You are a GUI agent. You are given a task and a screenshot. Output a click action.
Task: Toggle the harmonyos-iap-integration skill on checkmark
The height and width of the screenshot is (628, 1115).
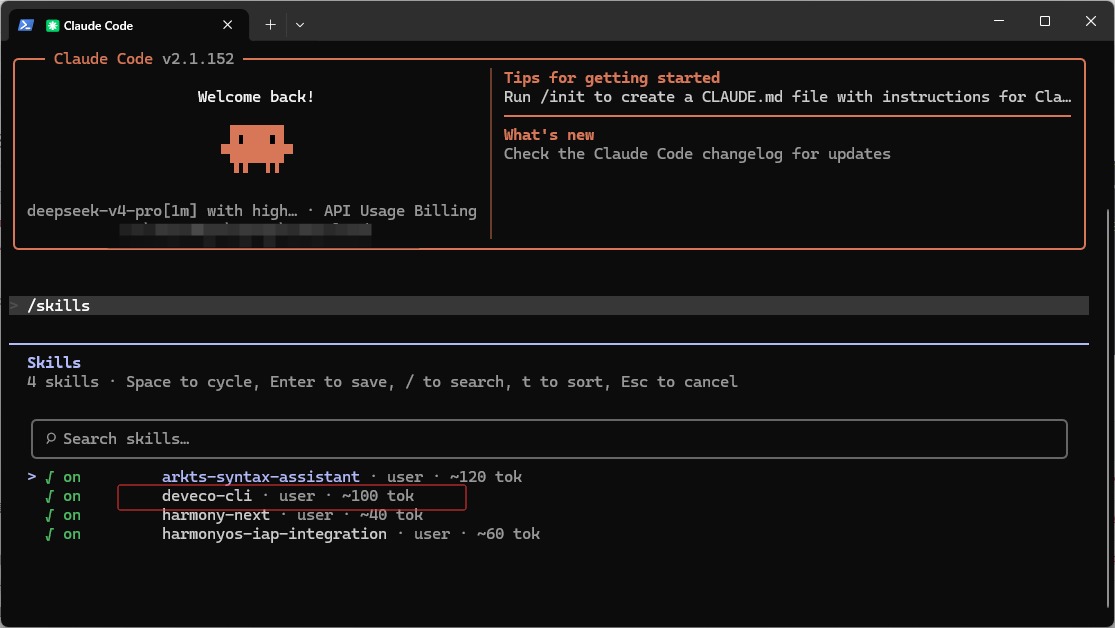(x=49, y=535)
